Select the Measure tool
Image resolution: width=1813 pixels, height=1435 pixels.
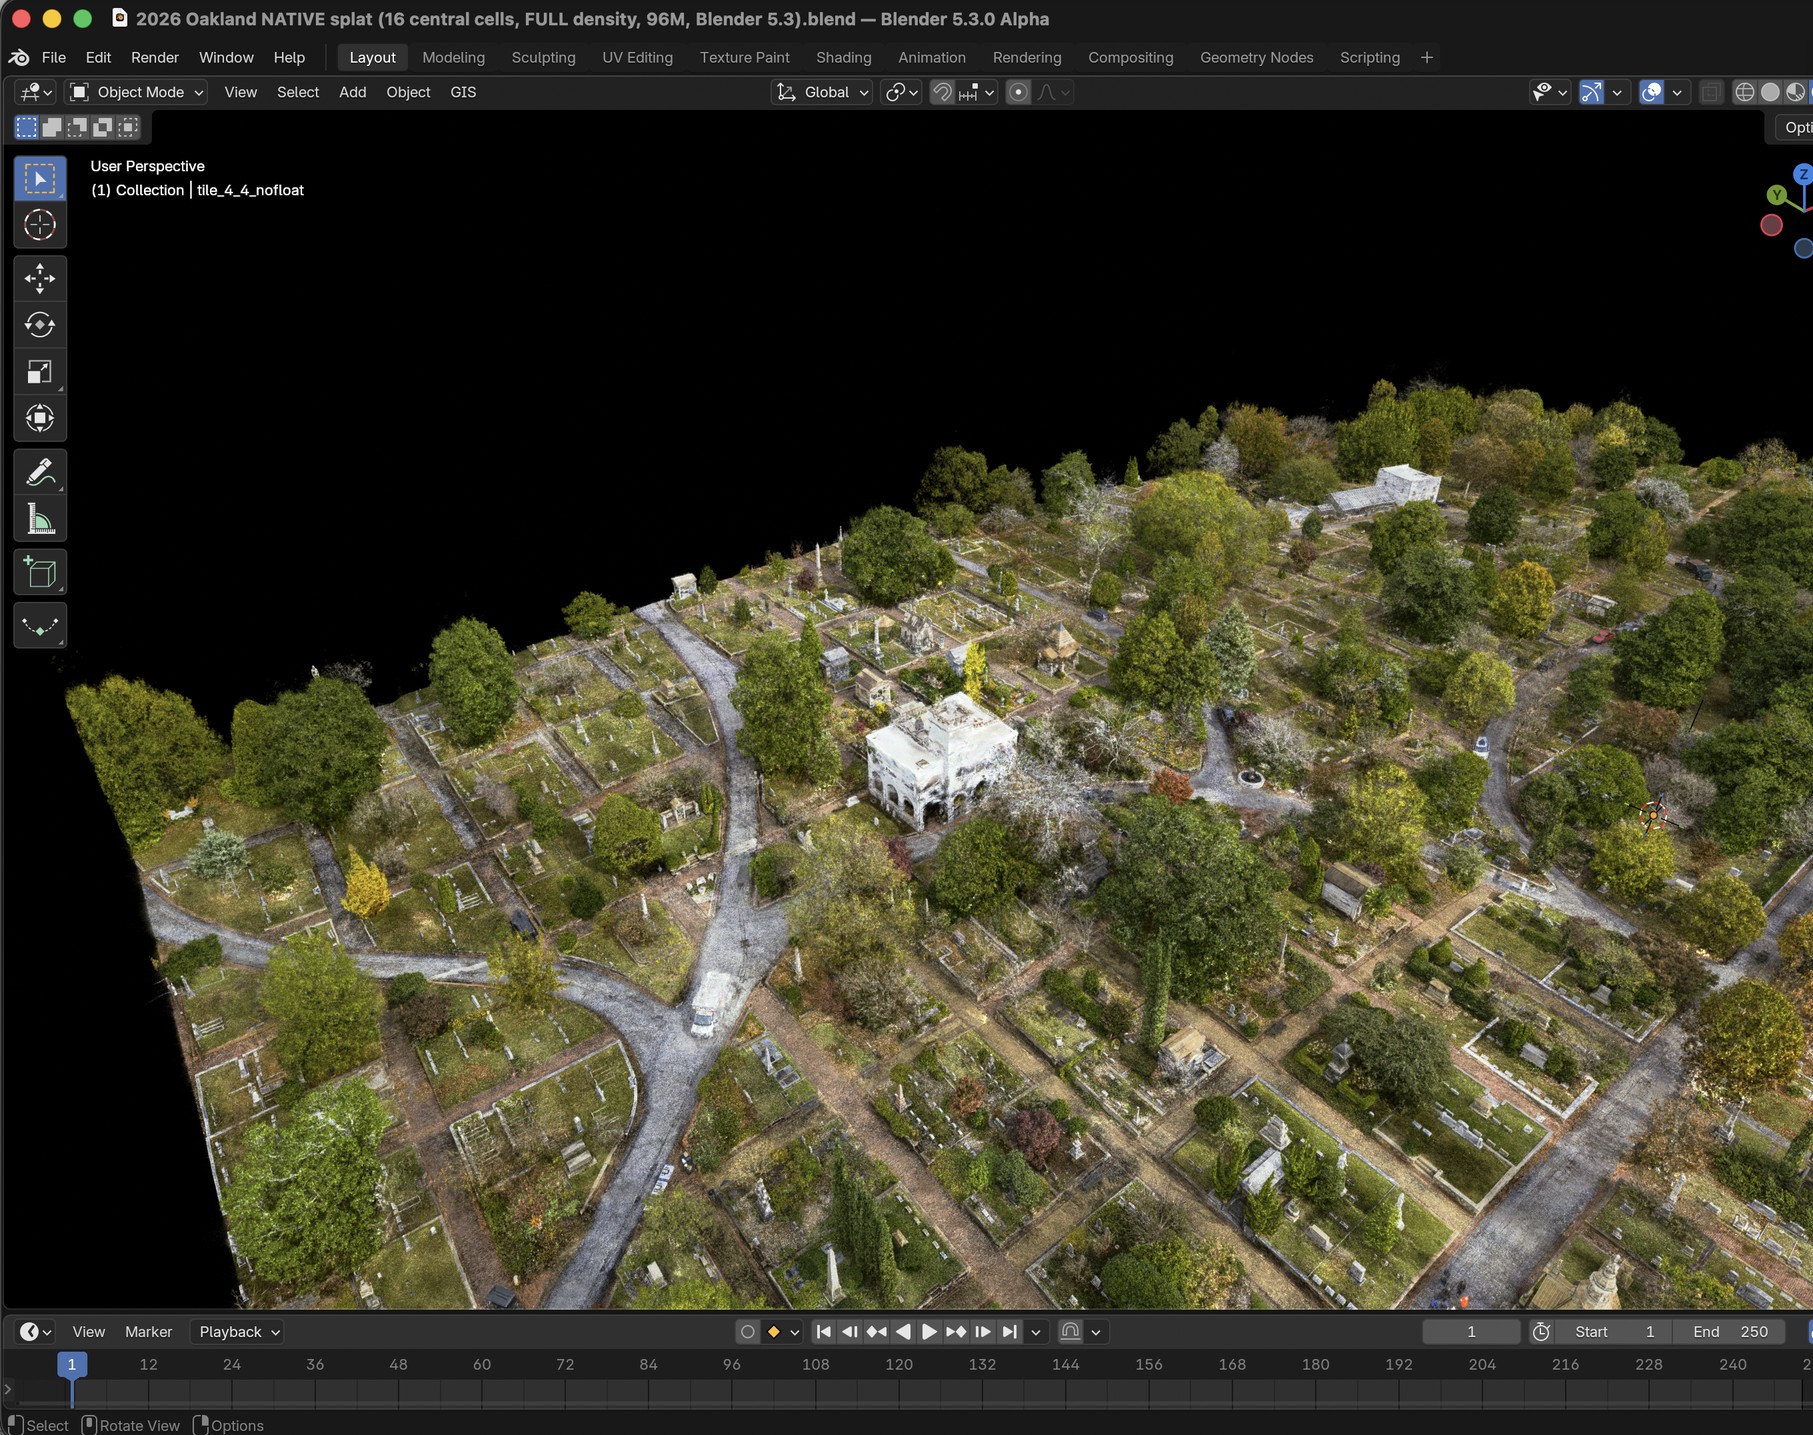click(x=40, y=519)
